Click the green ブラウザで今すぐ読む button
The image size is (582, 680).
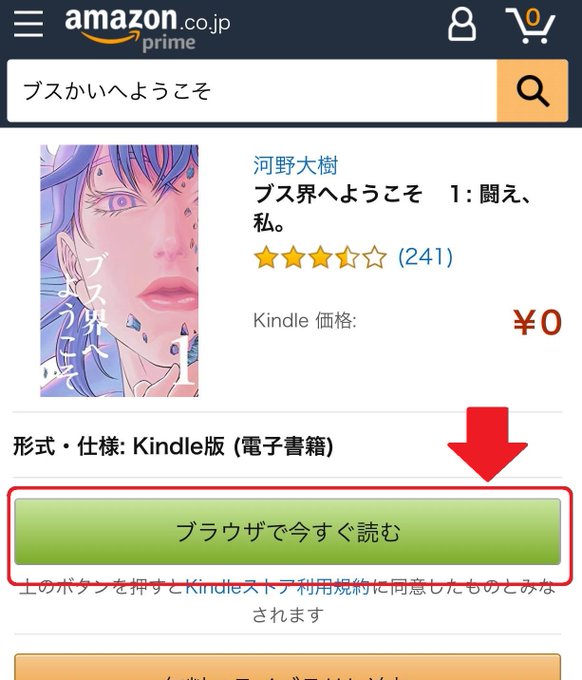pos(288,532)
